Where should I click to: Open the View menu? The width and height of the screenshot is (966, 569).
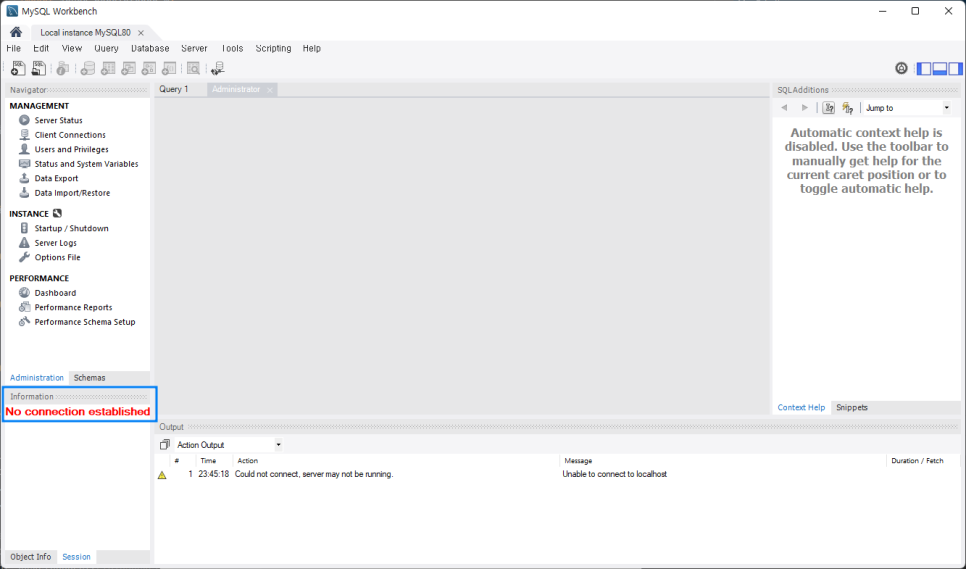(x=71, y=48)
